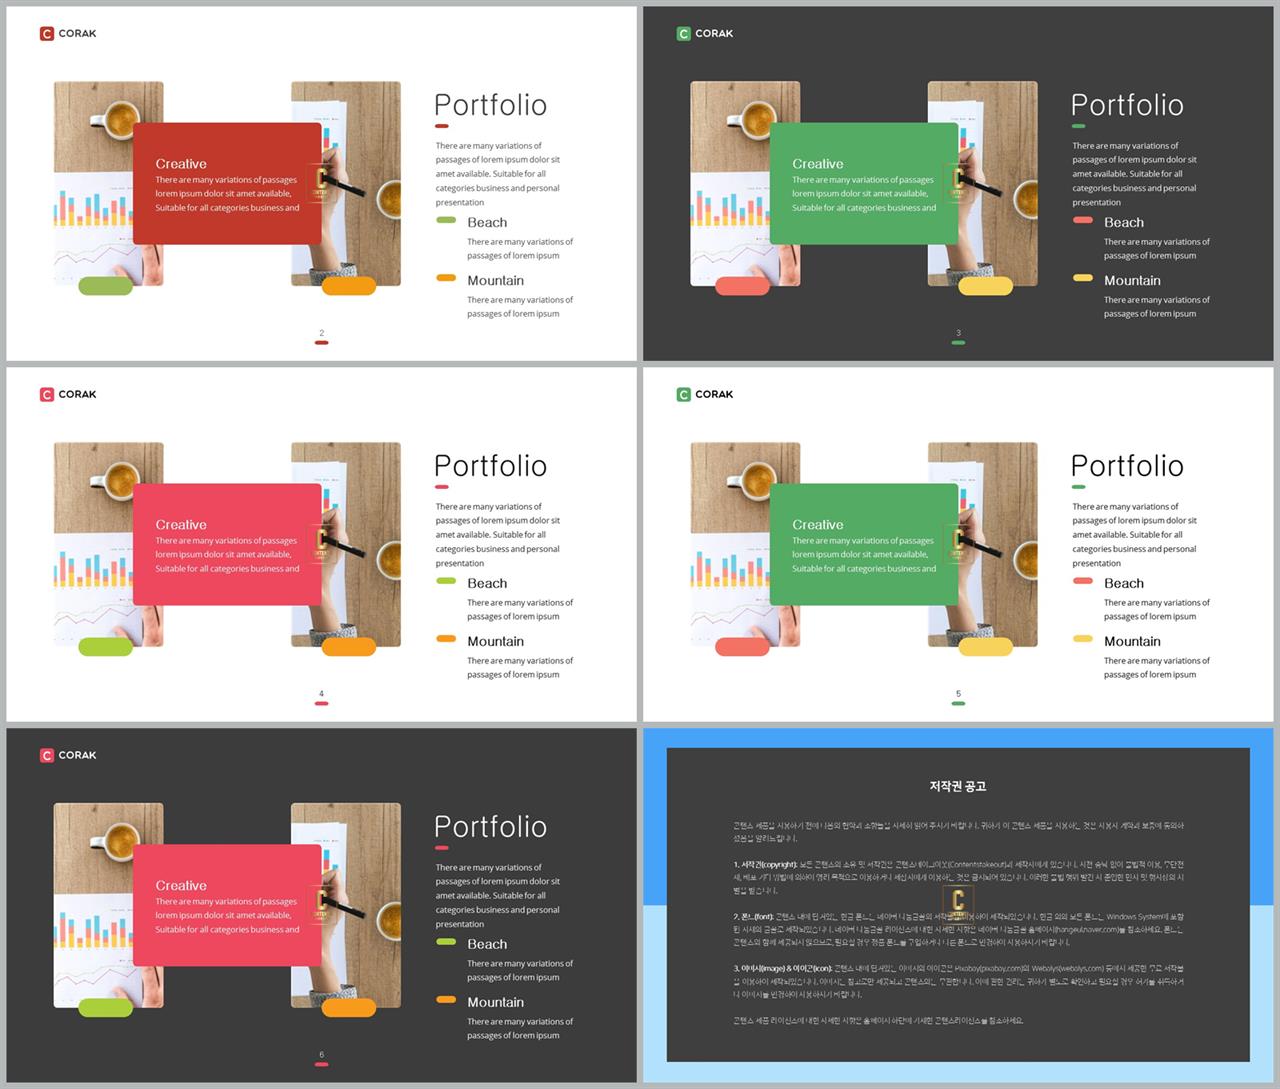Screen dimensions: 1280x1089
Task: Click page number 6 at the slide bottom
Action: (321, 1055)
